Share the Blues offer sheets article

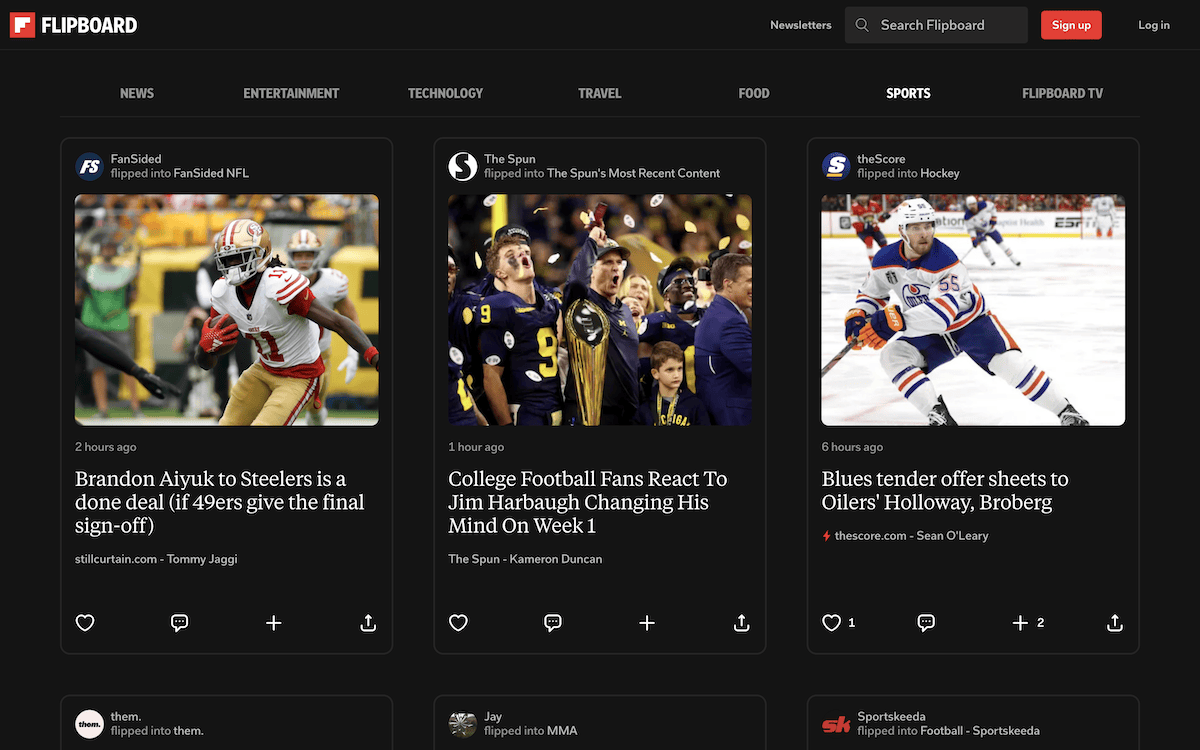click(1115, 623)
